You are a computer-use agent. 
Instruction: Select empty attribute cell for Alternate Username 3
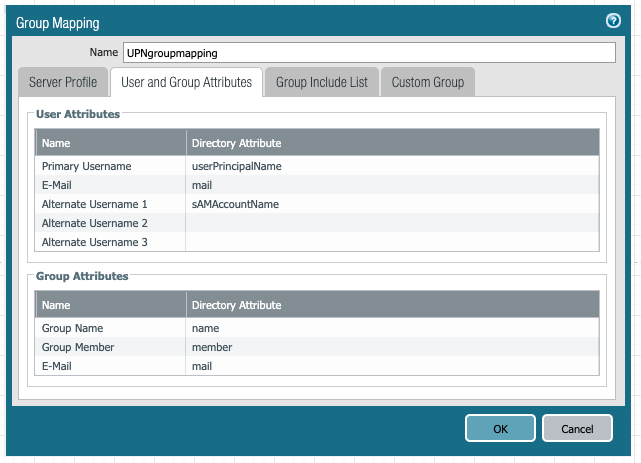click(x=392, y=242)
